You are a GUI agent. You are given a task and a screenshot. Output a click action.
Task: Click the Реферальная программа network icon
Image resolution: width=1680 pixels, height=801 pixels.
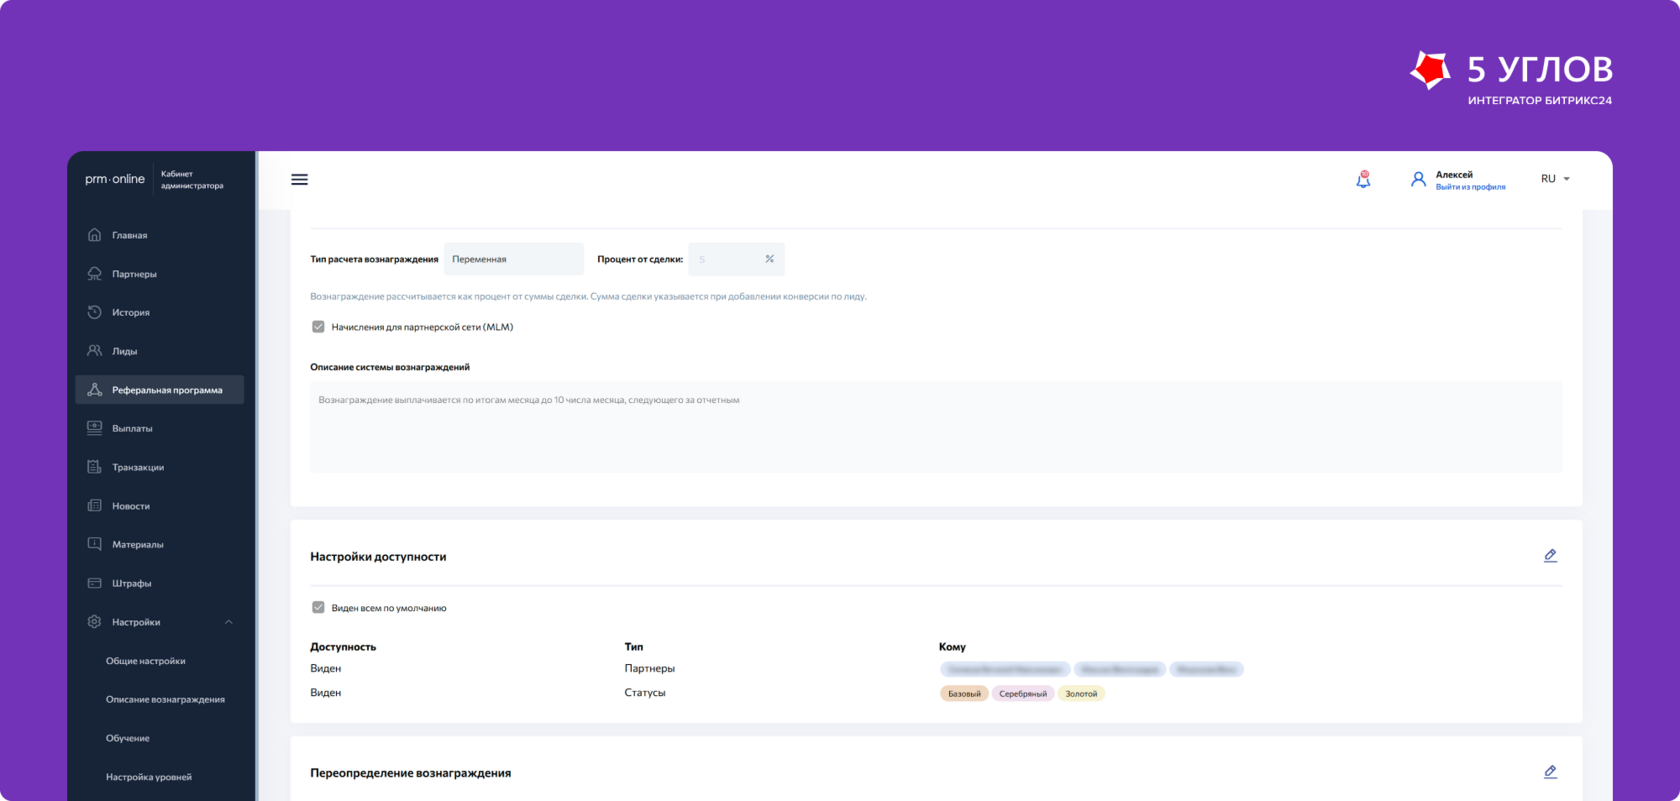[x=94, y=390]
